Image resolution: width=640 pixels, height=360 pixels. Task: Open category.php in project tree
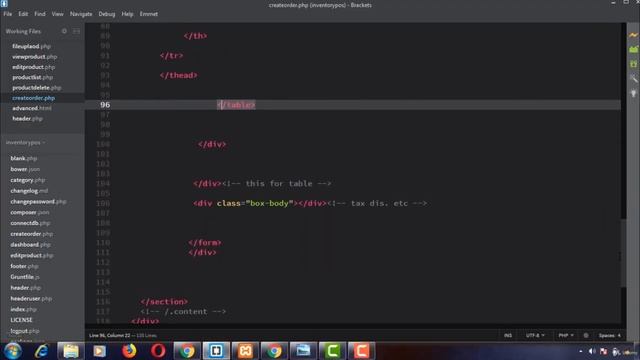pyautogui.click(x=27, y=180)
